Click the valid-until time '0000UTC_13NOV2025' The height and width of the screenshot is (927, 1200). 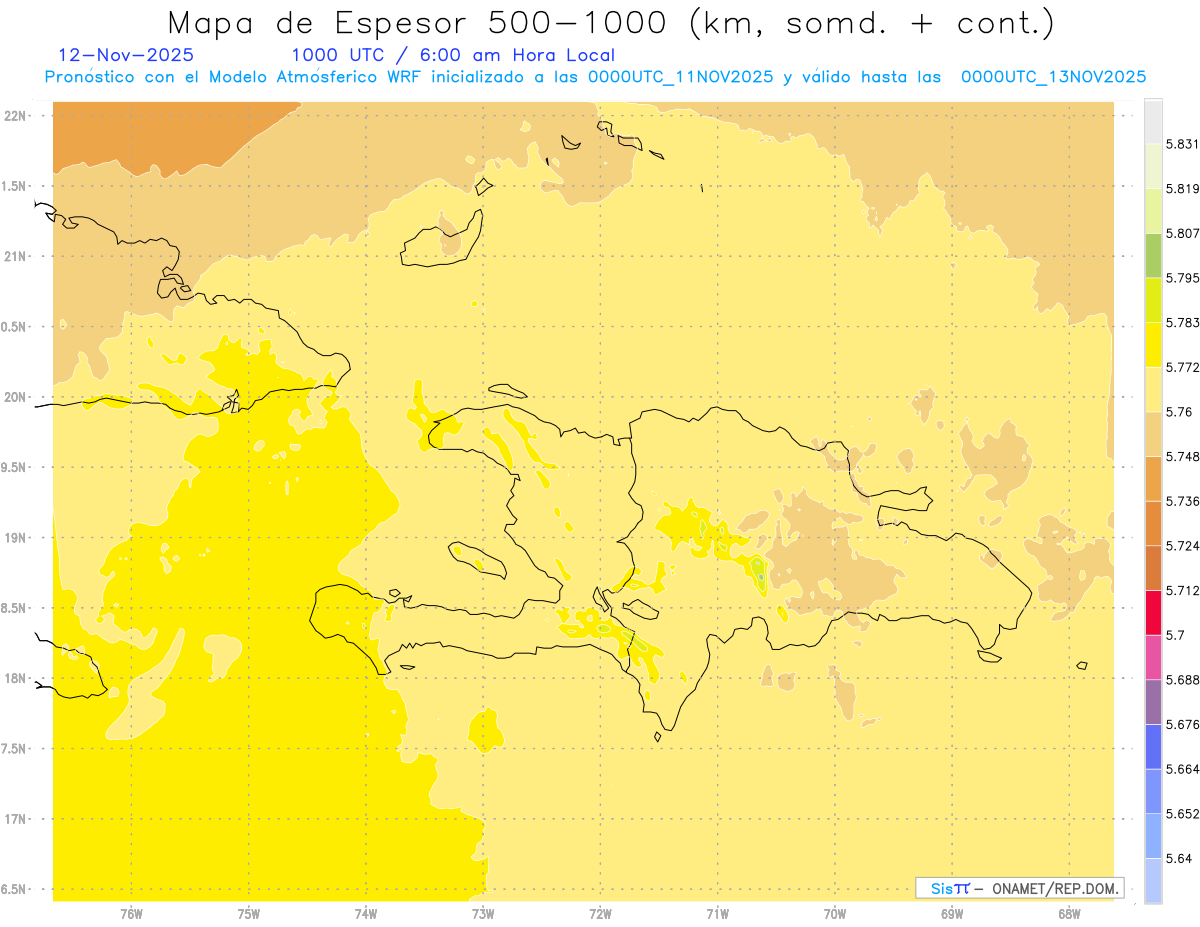(x=1053, y=77)
